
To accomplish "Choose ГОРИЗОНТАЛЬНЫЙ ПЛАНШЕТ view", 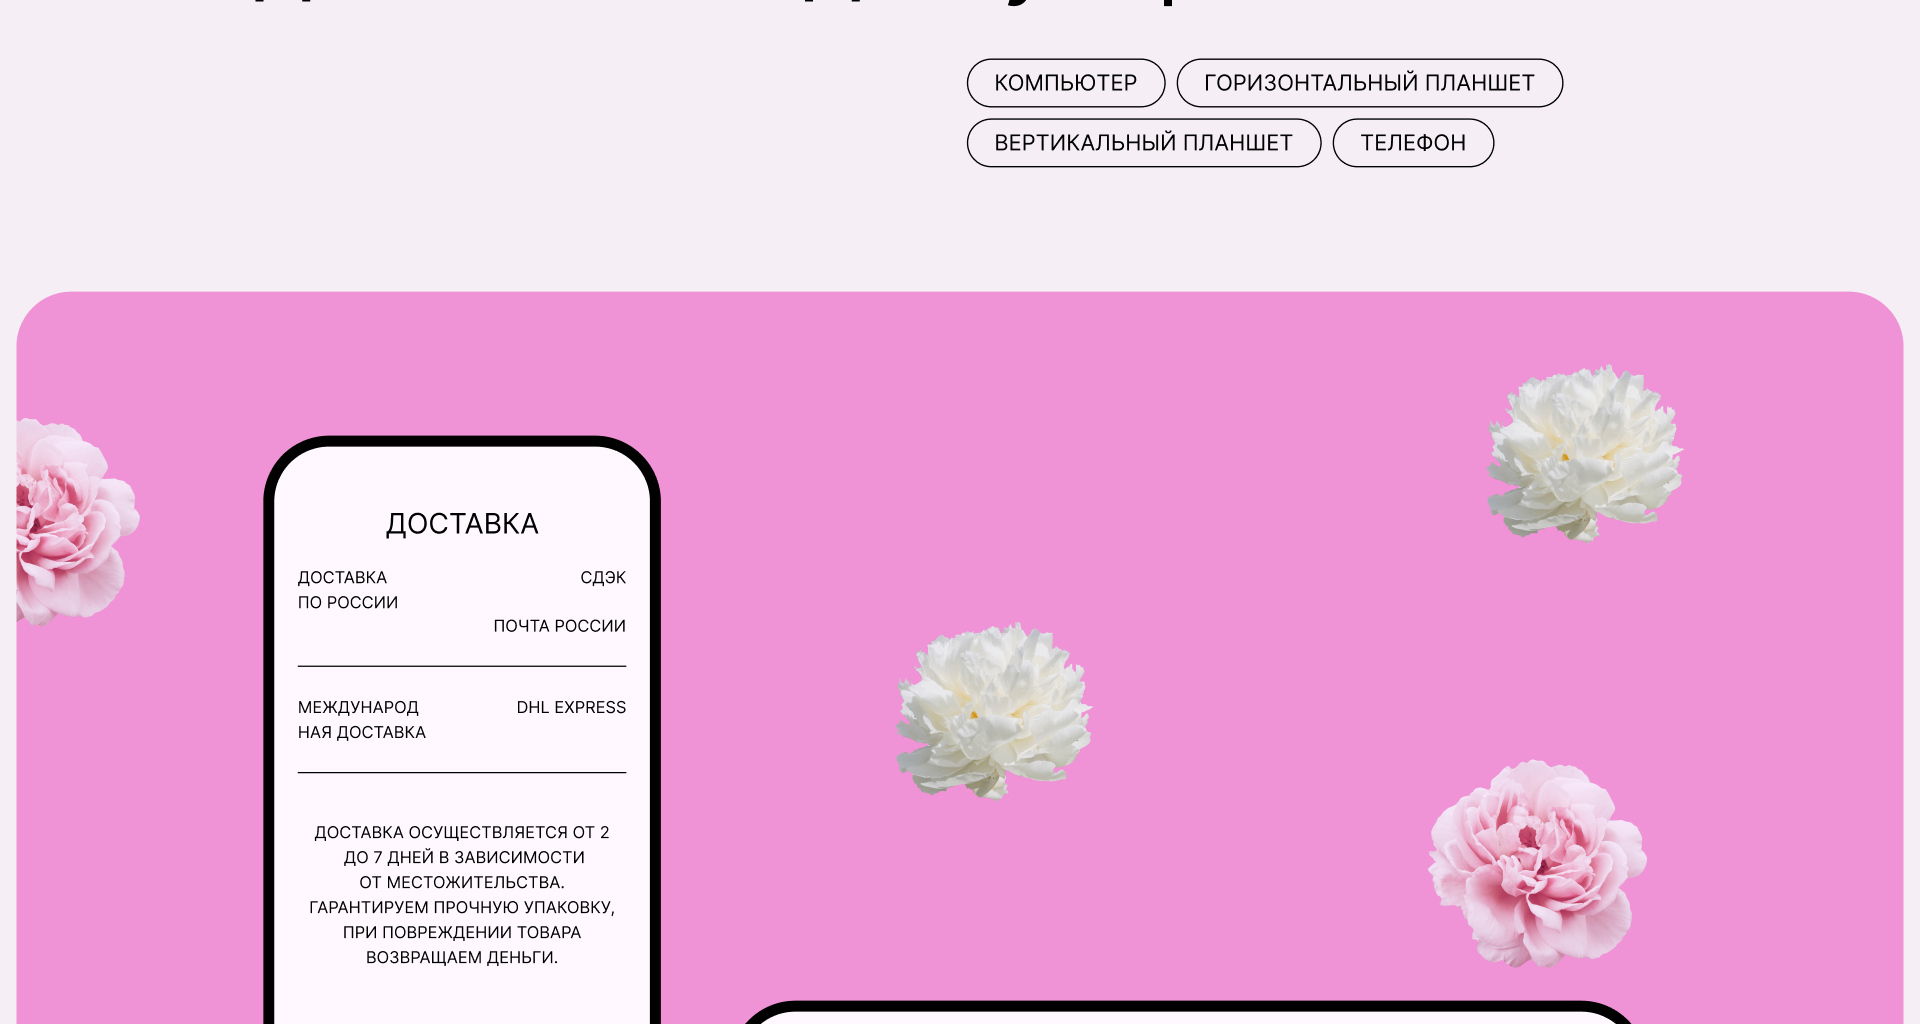I will (1369, 83).
